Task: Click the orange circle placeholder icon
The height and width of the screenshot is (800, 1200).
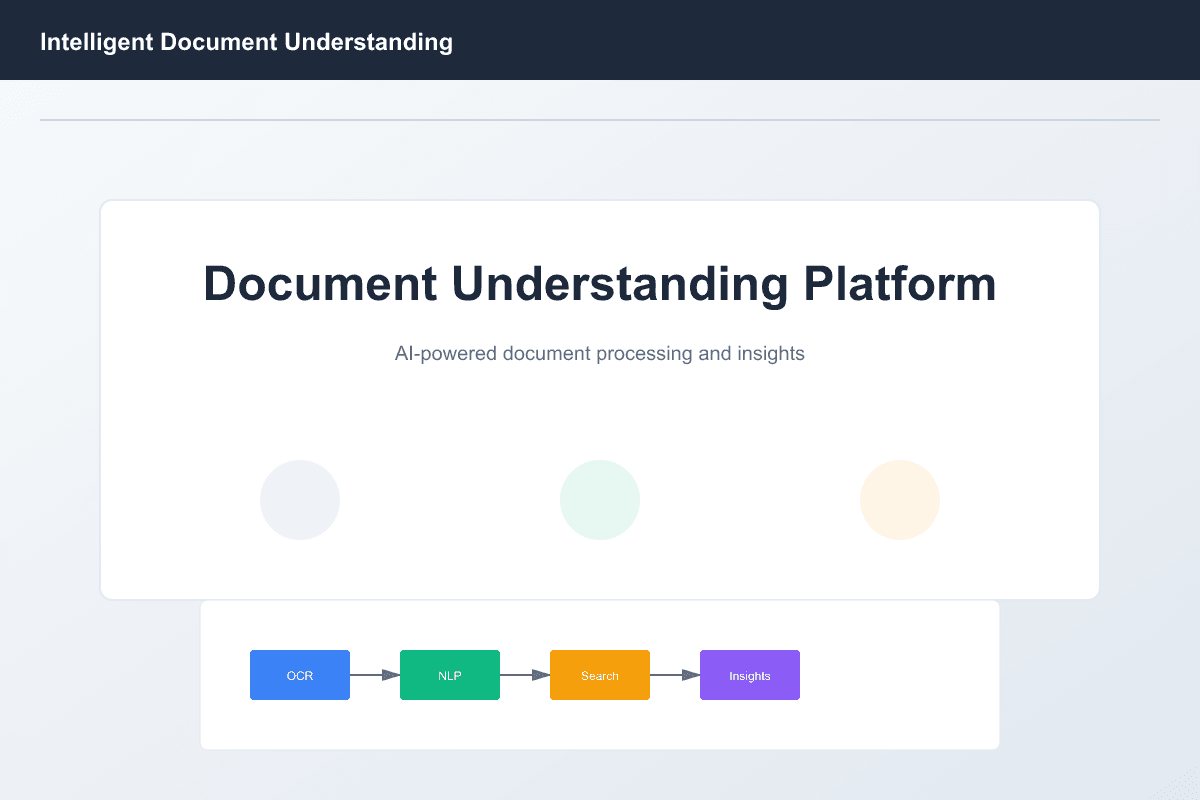Action: (900, 500)
